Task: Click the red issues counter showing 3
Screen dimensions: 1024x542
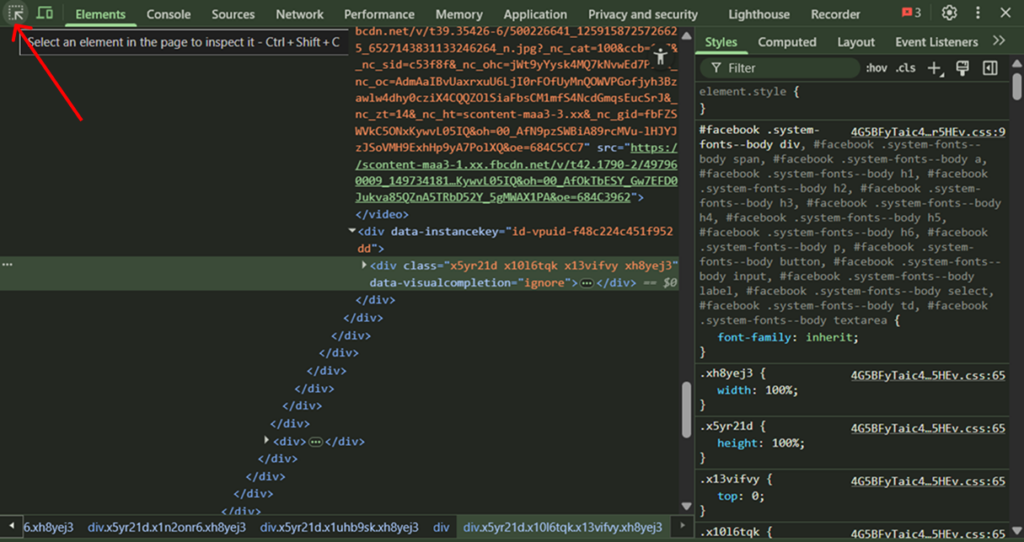Action: pyautogui.click(x=911, y=13)
